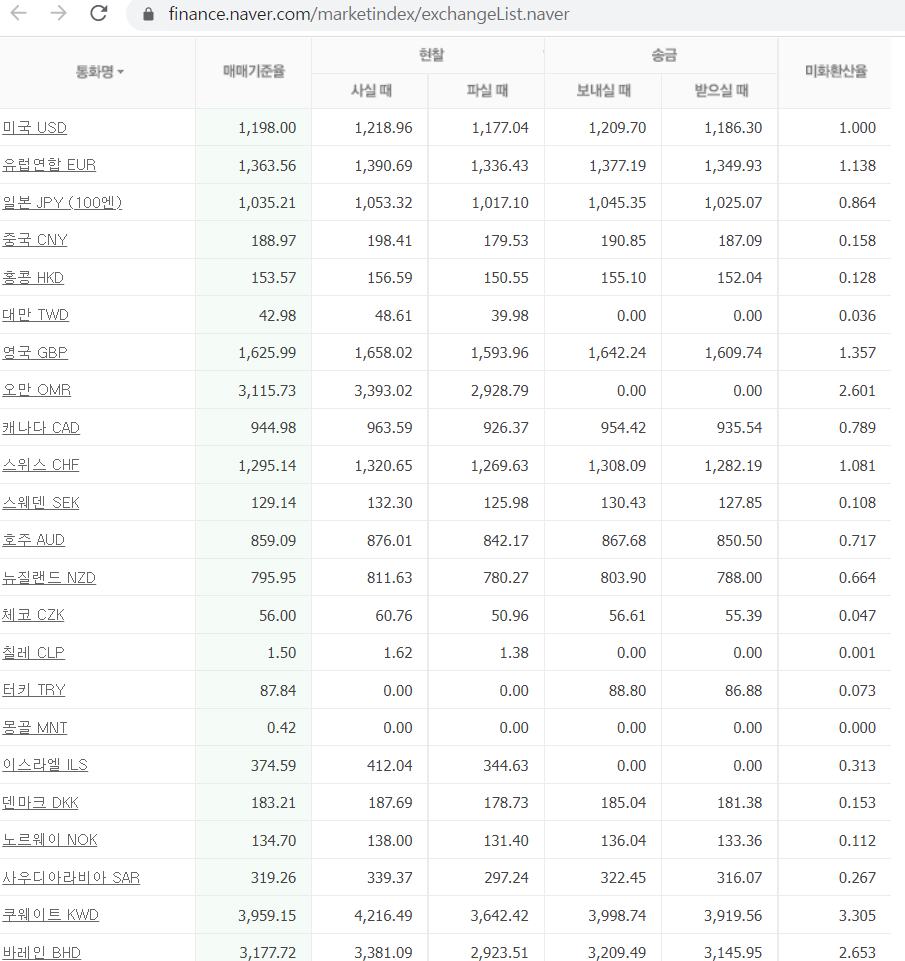Select CZK cash buy value 60.76
Viewport: 905px width, 961px height.
[x=394, y=615]
